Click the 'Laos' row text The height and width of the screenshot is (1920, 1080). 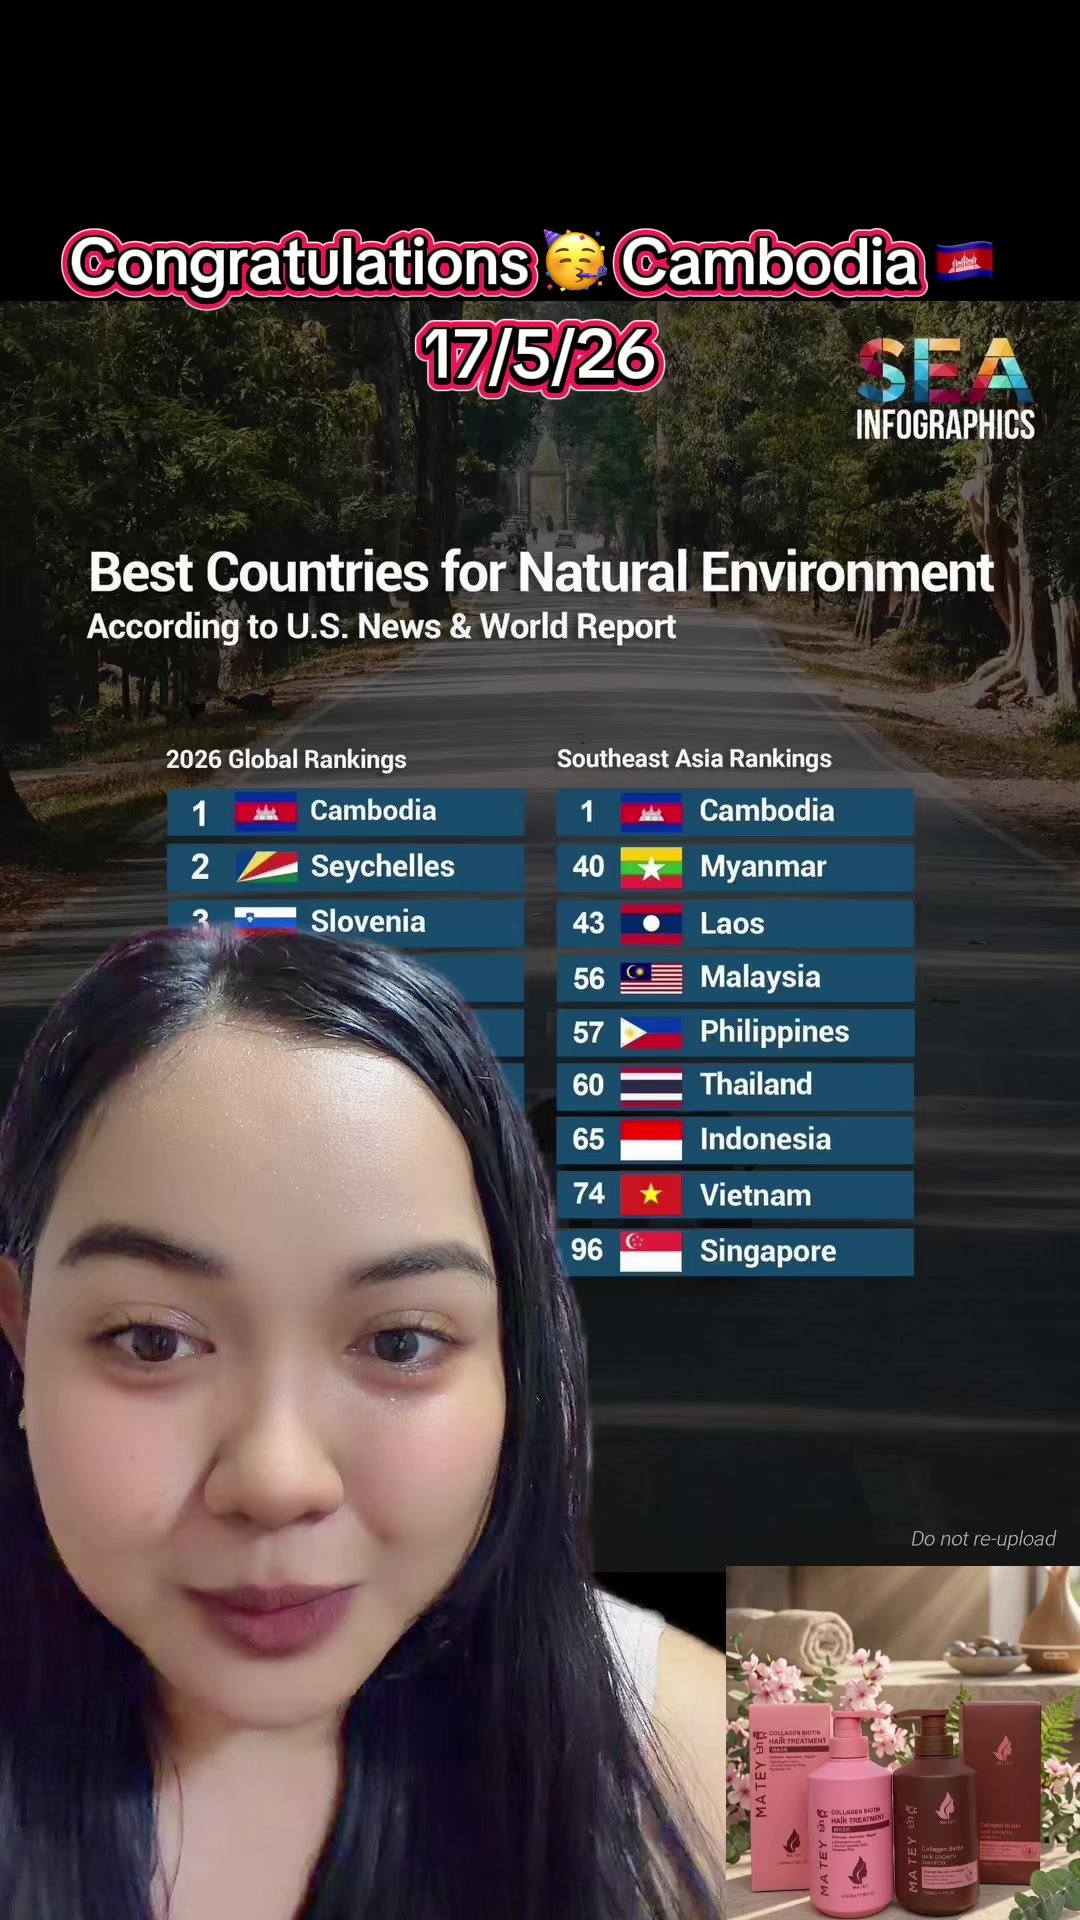(x=732, y=923)
